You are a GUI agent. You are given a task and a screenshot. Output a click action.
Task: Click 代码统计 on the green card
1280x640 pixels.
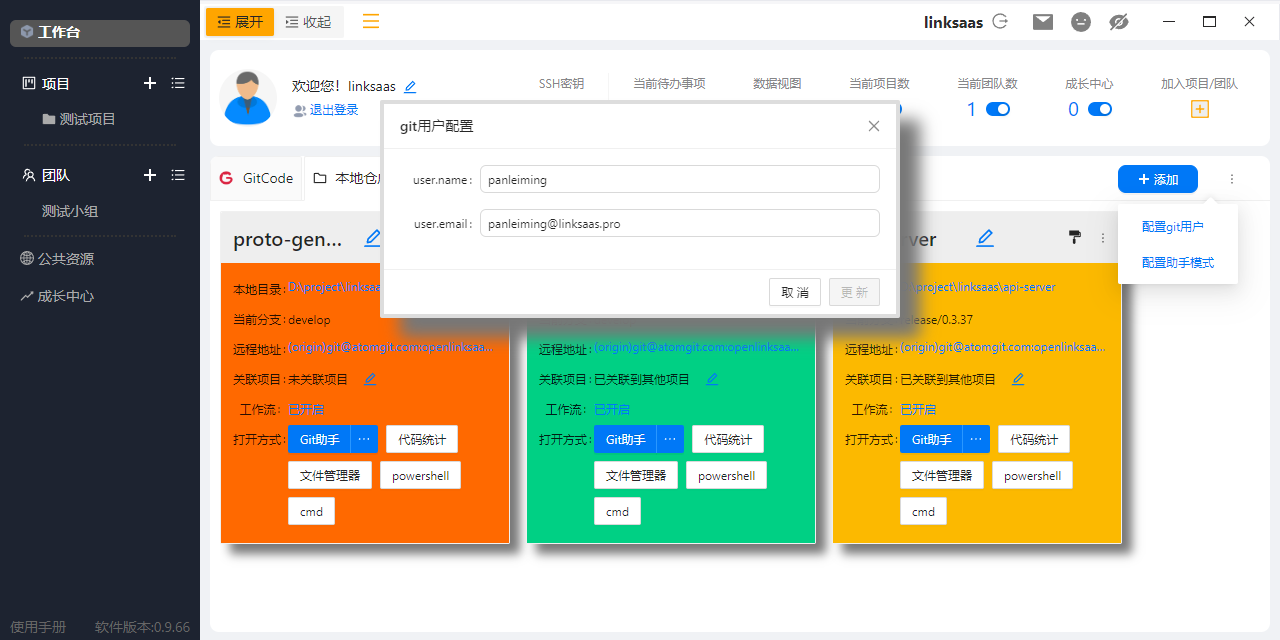(728, 439)
